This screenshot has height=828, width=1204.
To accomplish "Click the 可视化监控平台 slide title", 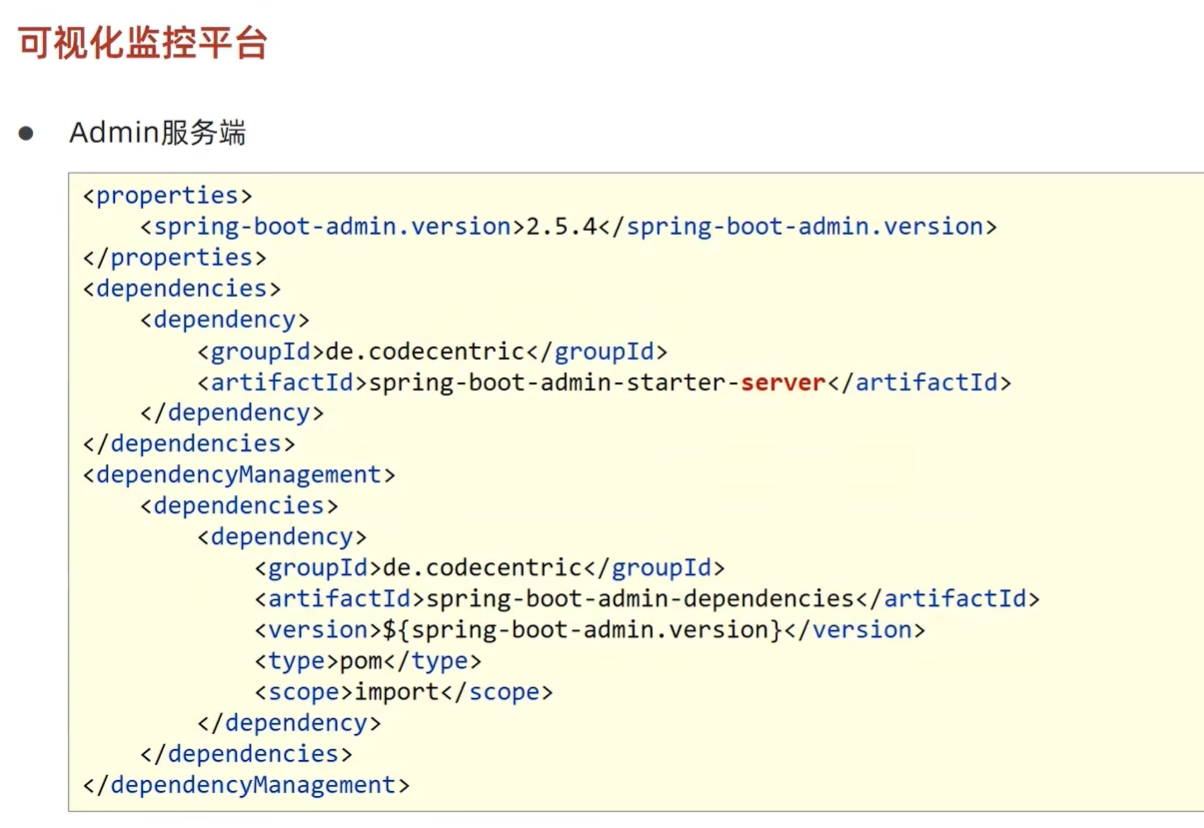I will 143,44.
